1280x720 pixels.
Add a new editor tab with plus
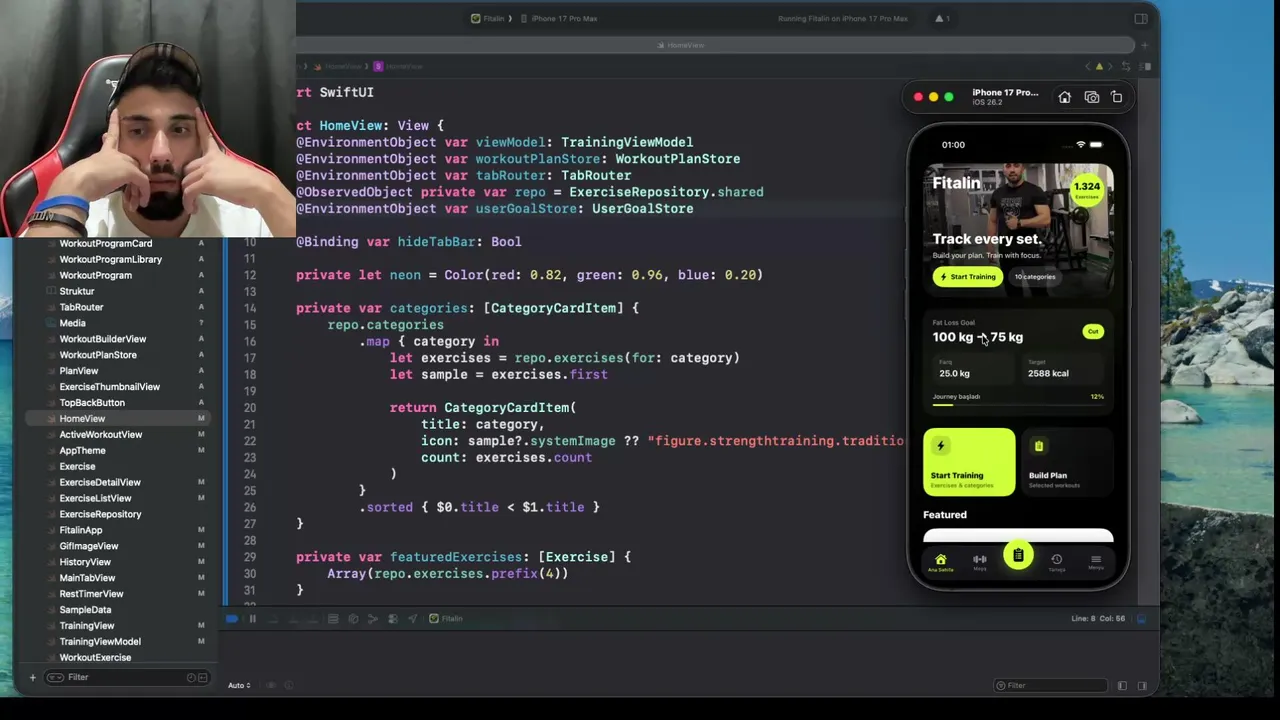click(x=1146, y=45)
